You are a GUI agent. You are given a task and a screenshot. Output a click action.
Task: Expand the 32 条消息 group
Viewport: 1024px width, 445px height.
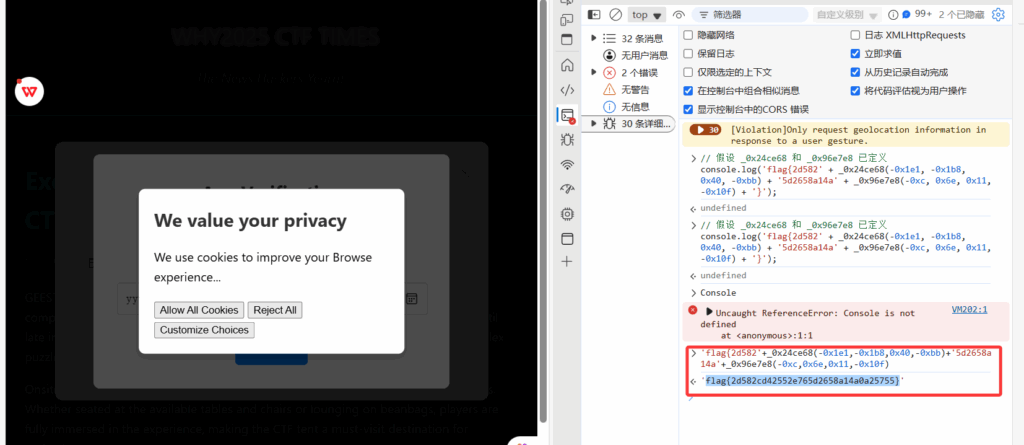(594, 38)
